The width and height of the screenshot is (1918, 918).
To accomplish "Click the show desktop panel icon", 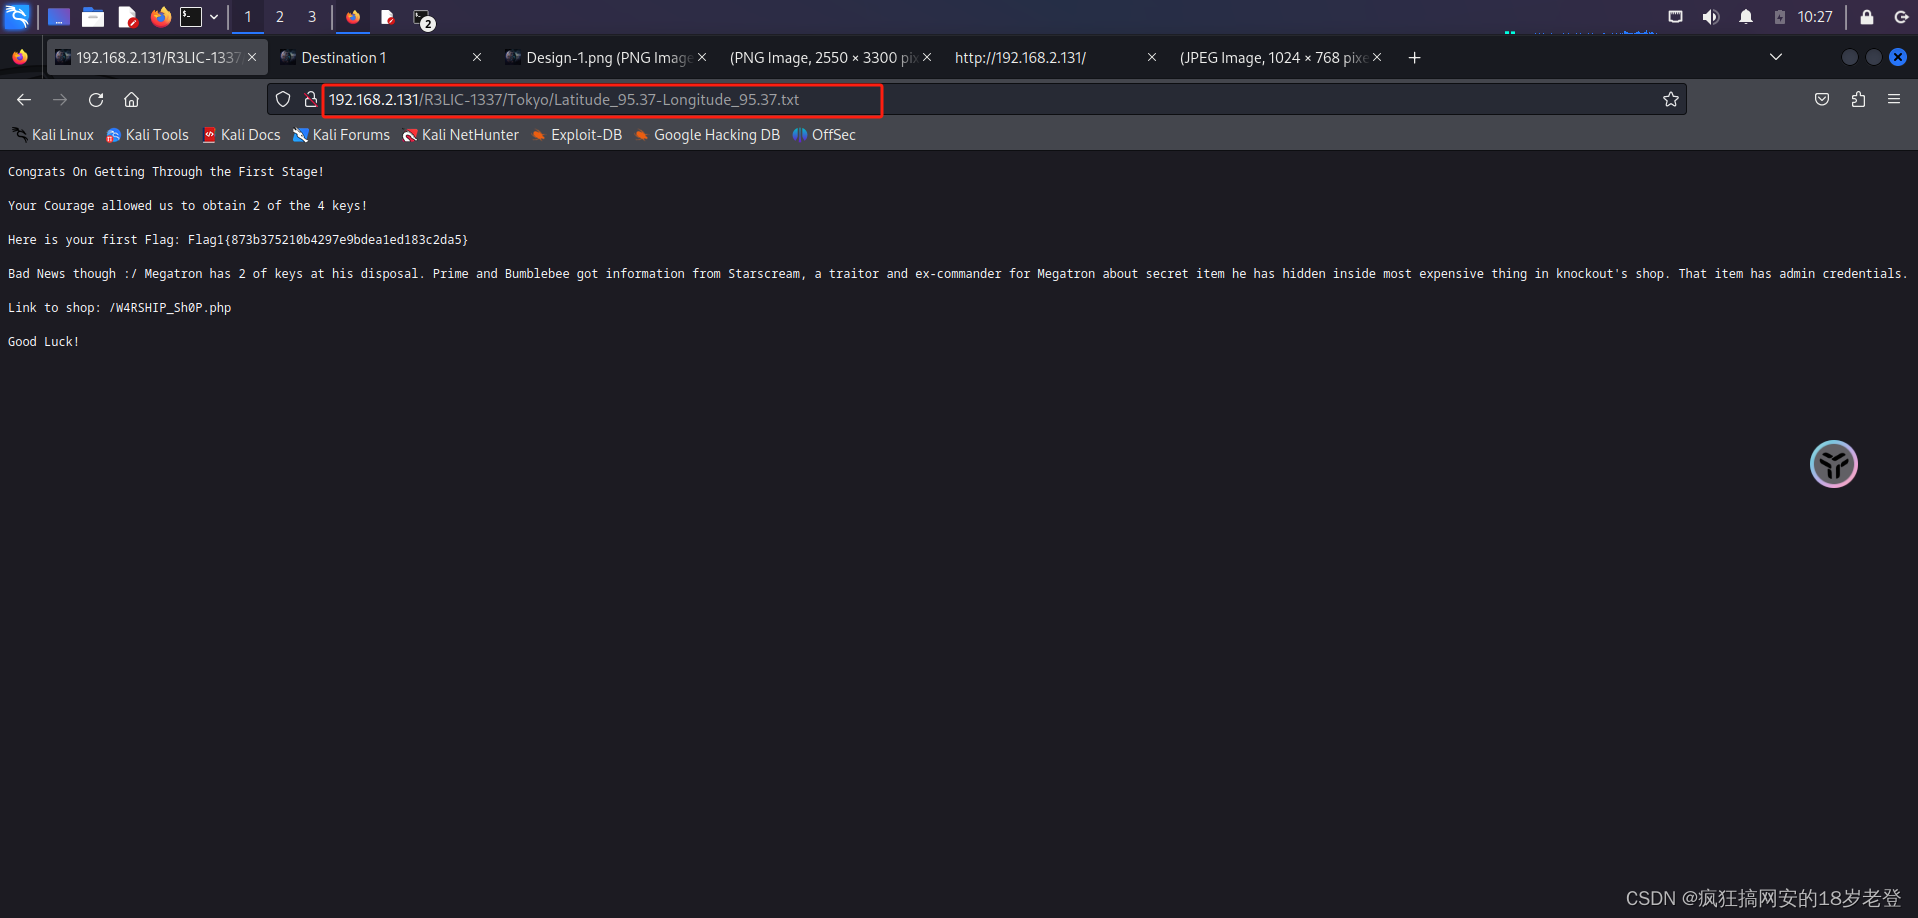I will click(59, 17).
